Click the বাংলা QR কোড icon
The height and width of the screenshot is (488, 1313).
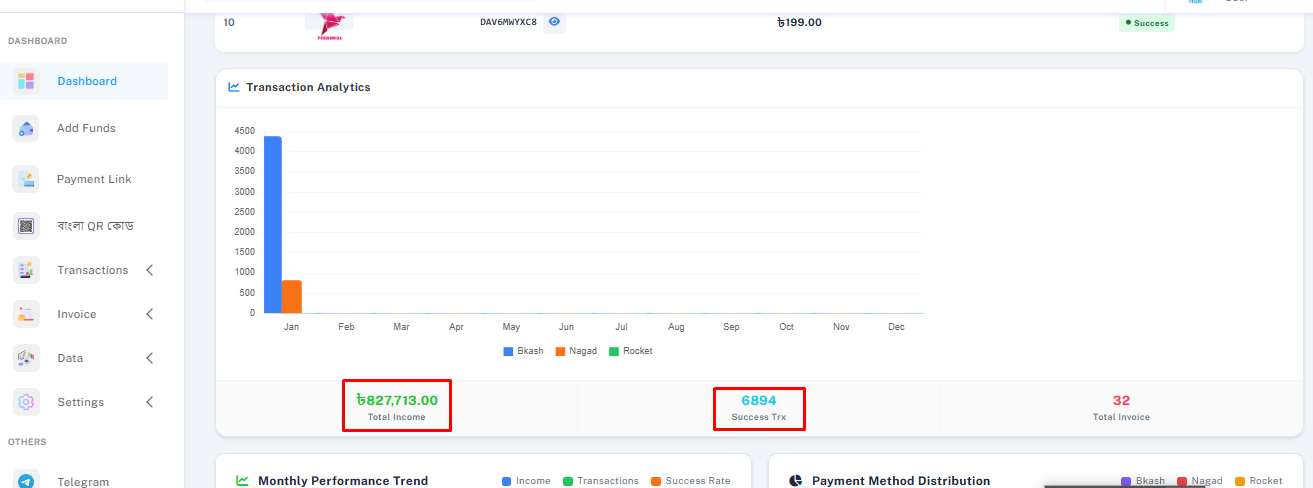26,226
